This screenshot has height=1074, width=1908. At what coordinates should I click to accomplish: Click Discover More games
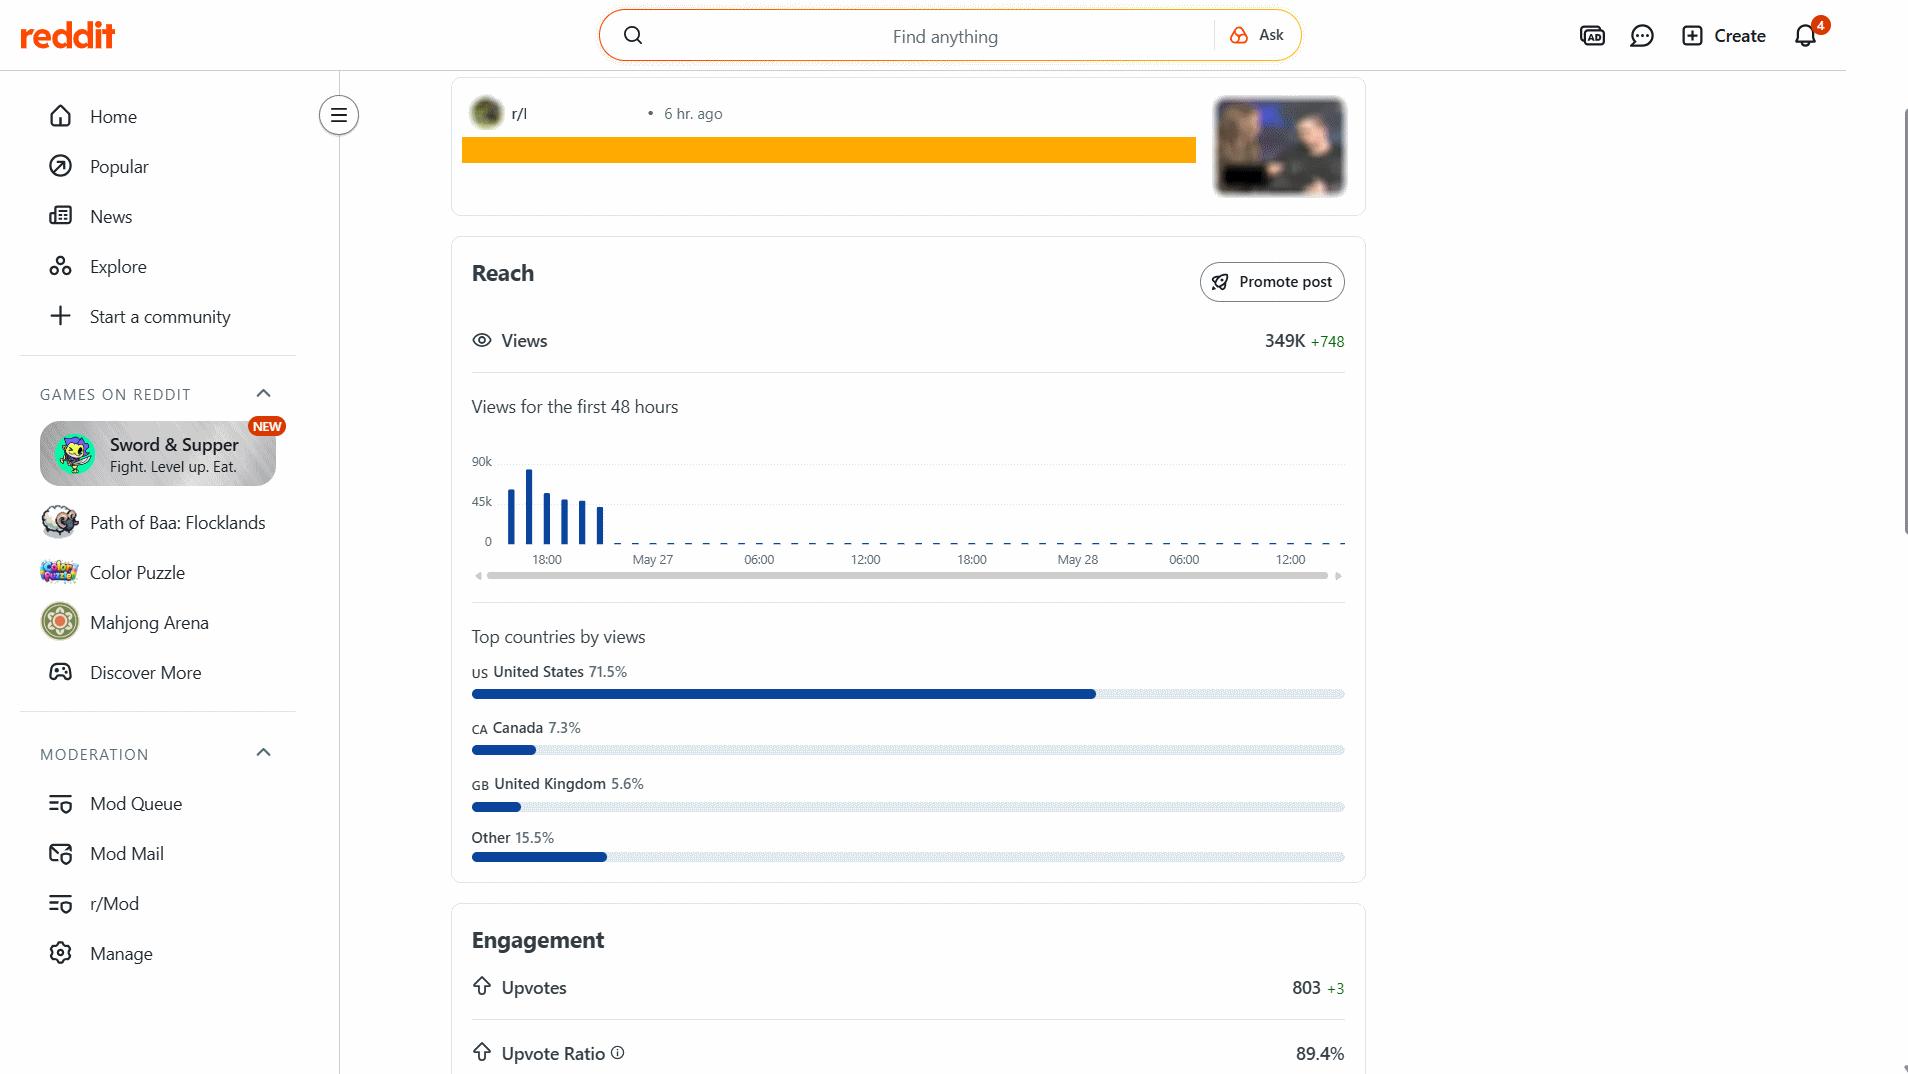158,672
